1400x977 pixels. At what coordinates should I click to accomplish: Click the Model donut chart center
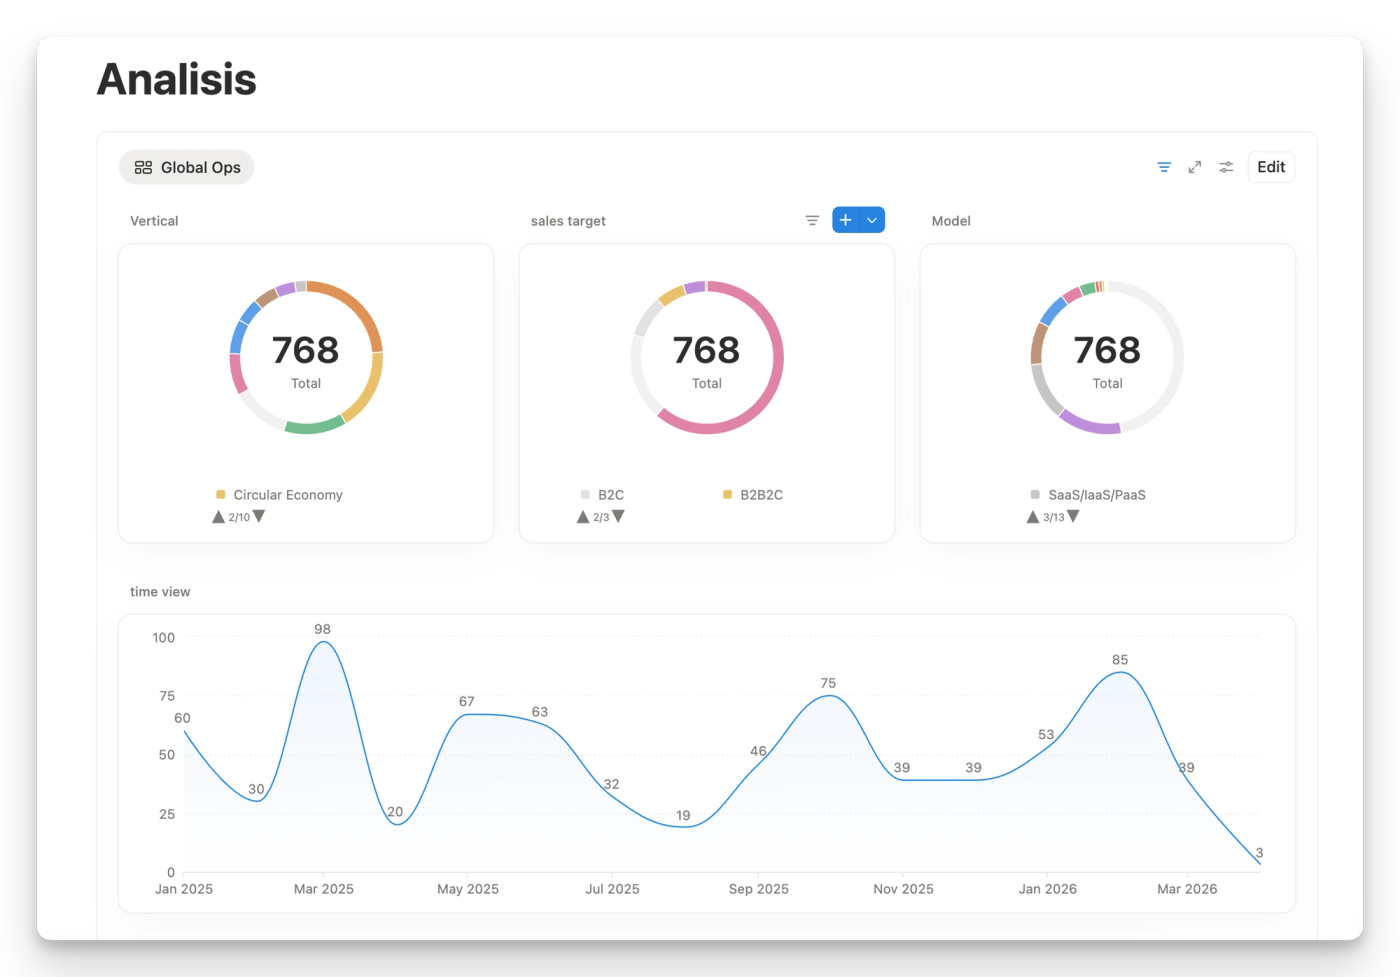1107,358
